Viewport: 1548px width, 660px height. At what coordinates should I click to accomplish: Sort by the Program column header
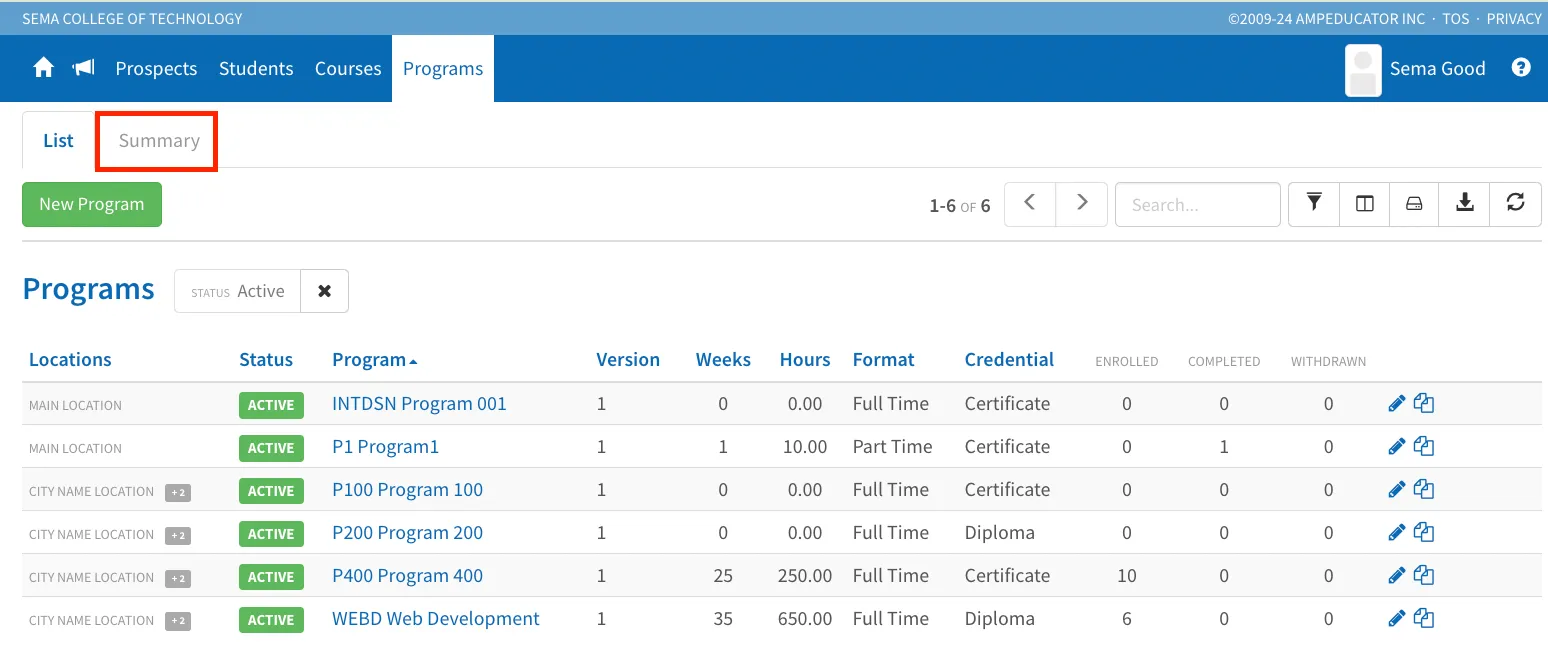click(375, 360)
